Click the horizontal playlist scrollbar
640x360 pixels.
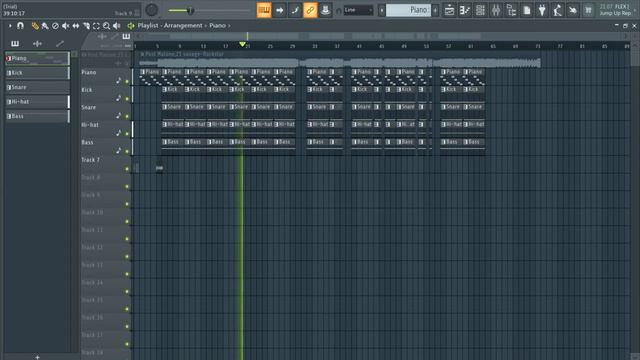coord(382,36)
